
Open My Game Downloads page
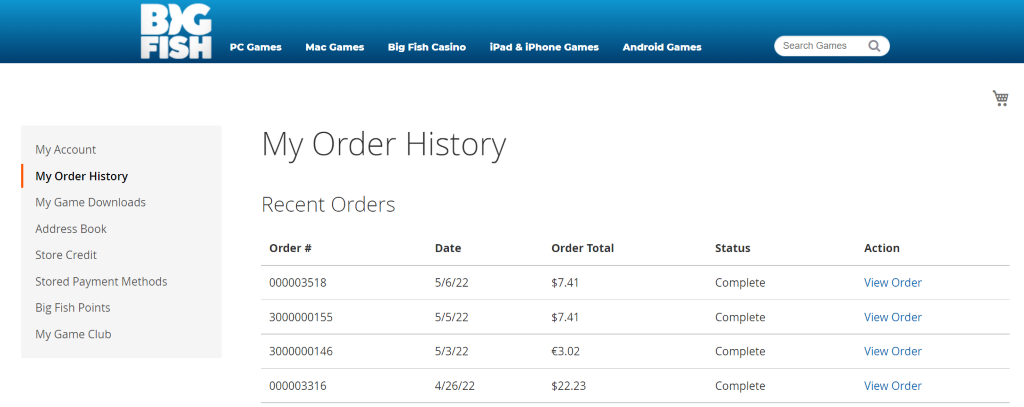click(90, 202)
